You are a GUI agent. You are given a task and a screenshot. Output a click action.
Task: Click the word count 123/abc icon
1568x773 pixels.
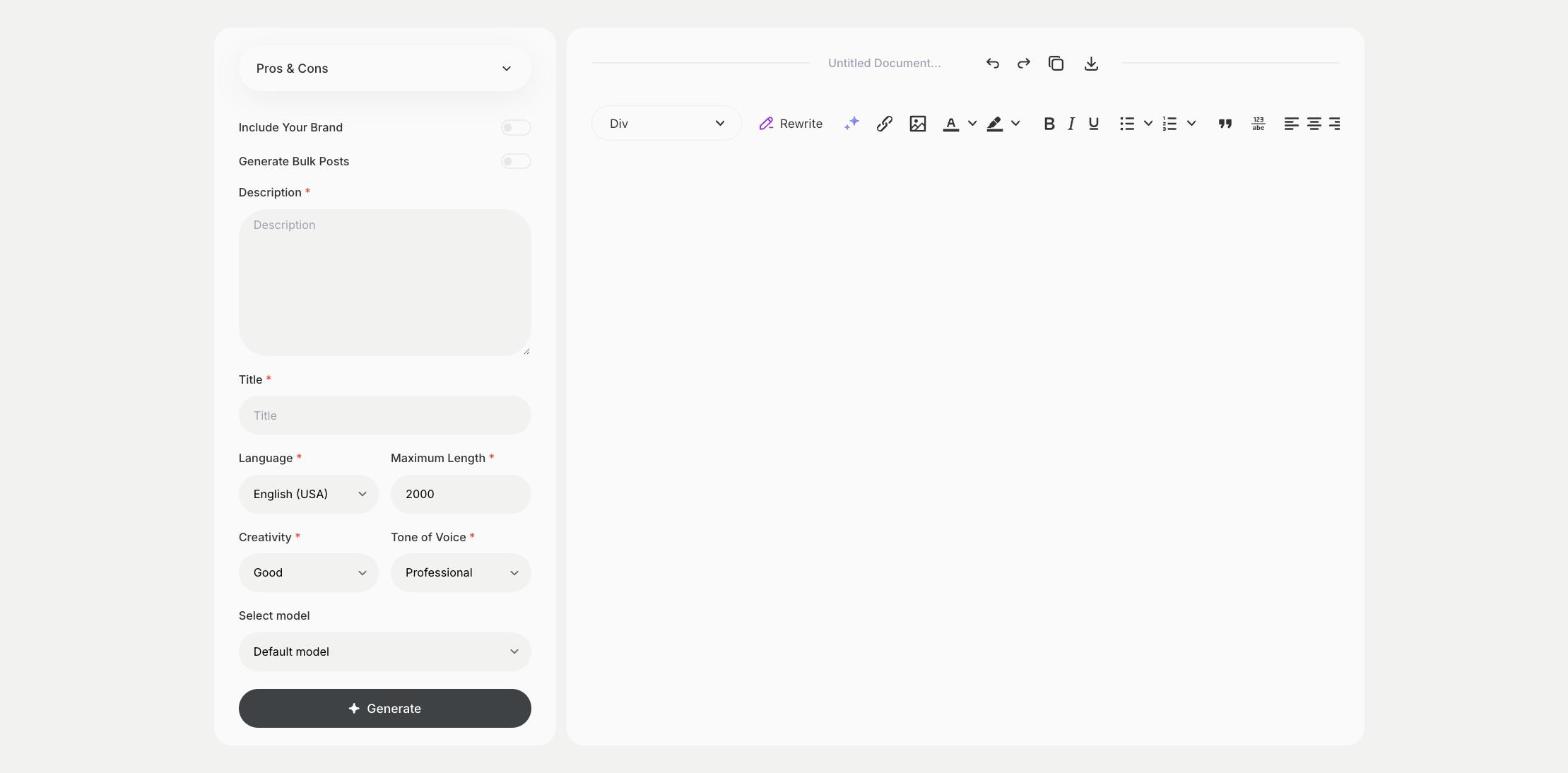(1258, 123)
